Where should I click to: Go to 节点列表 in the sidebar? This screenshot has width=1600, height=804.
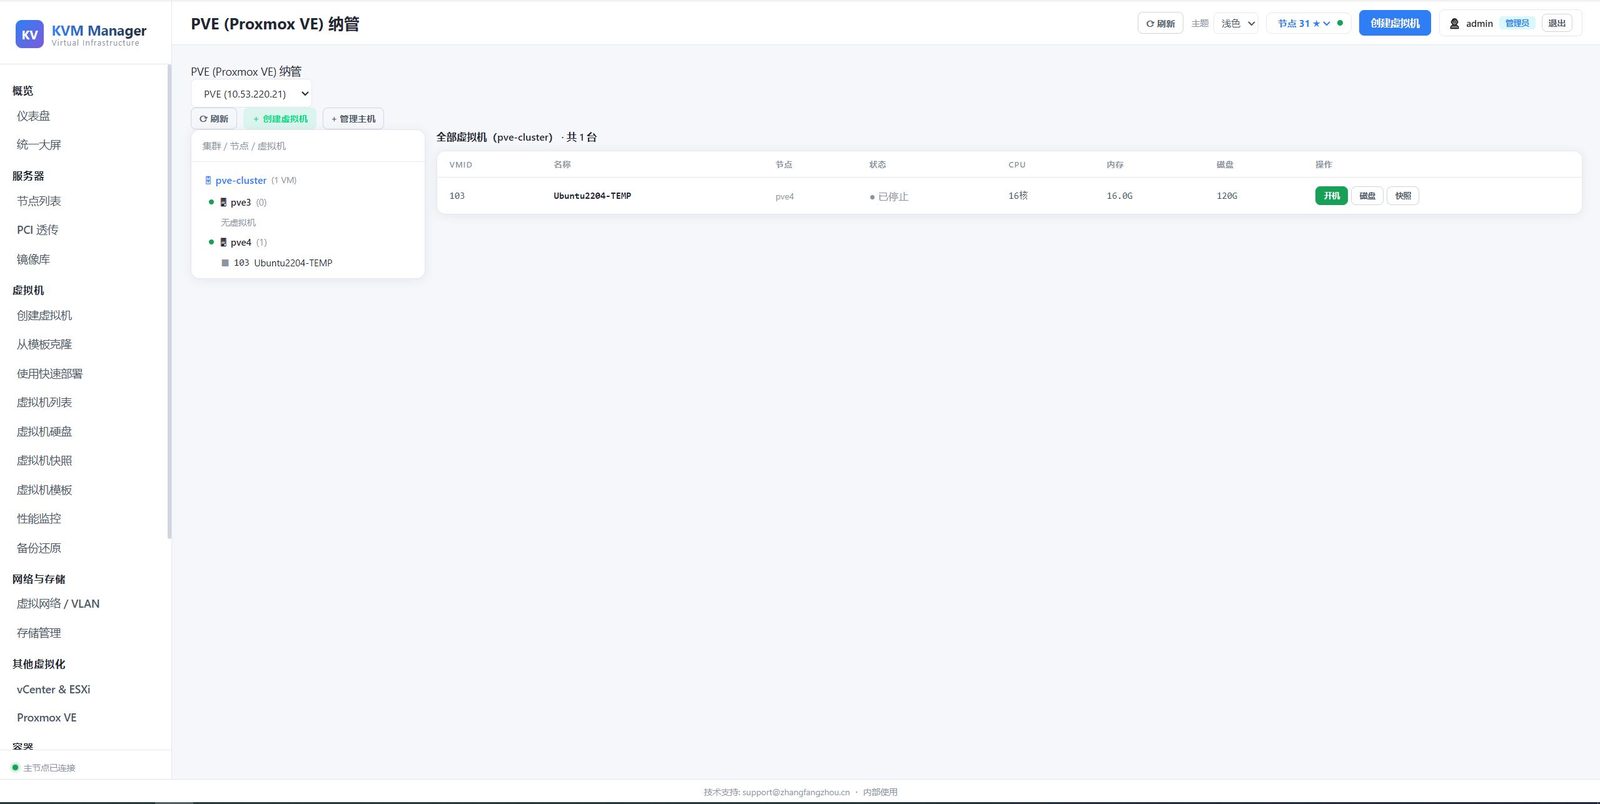coord(39,201)
